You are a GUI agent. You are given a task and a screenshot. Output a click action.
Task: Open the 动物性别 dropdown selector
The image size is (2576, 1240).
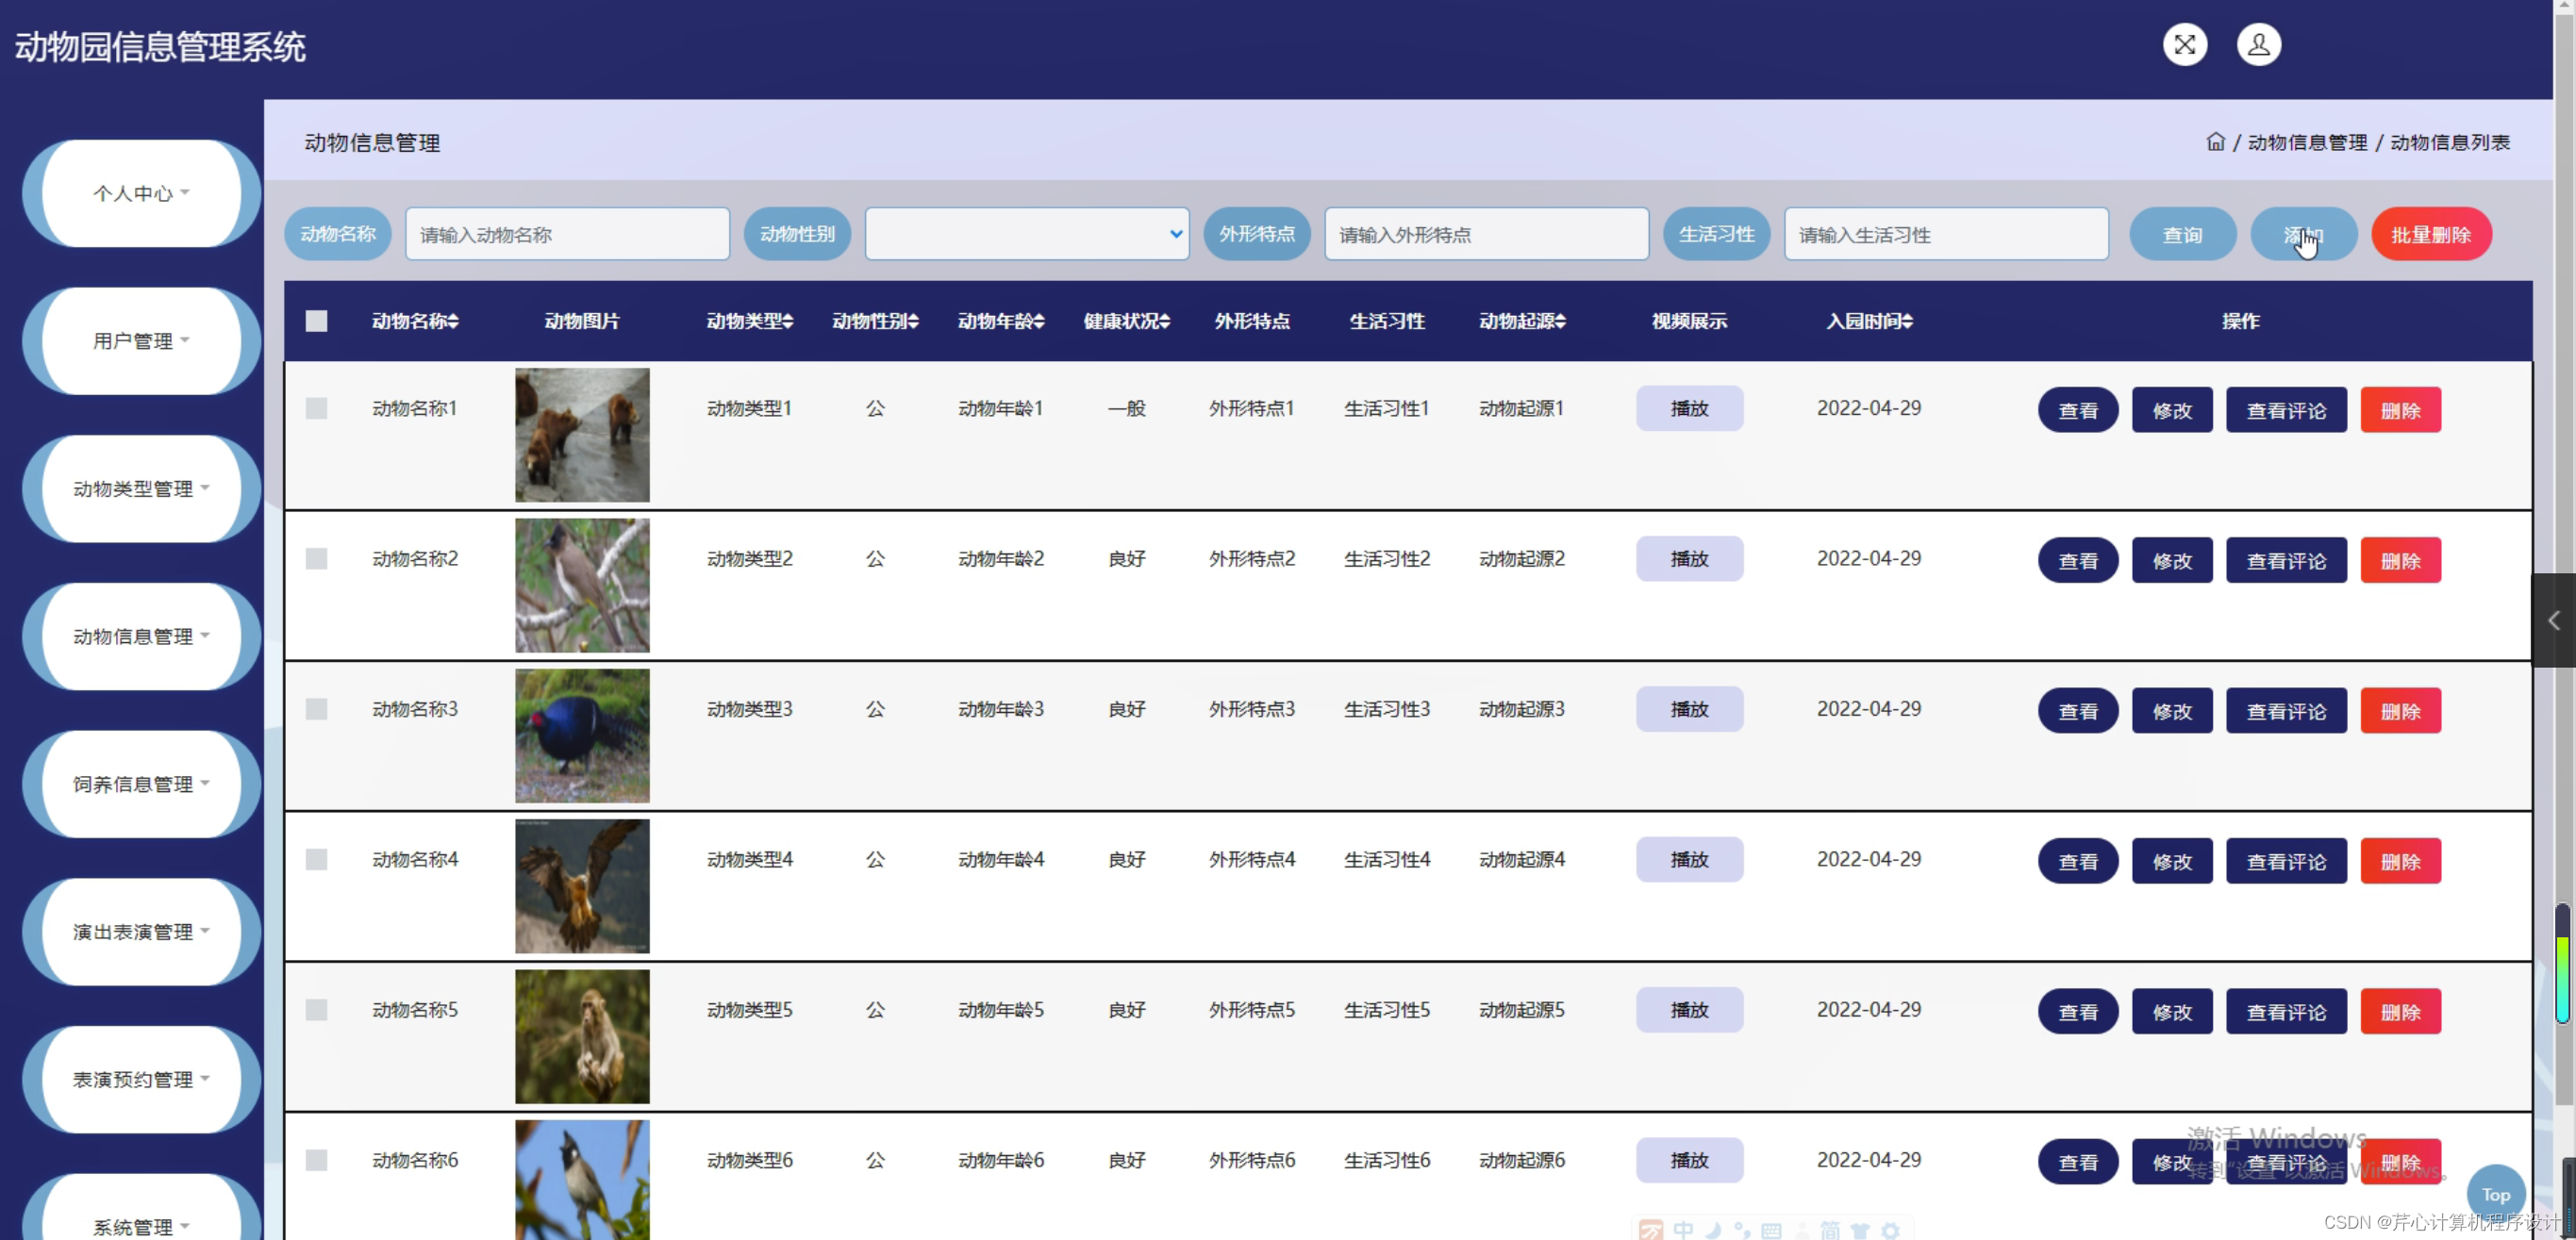click(x=1026, y=233)
